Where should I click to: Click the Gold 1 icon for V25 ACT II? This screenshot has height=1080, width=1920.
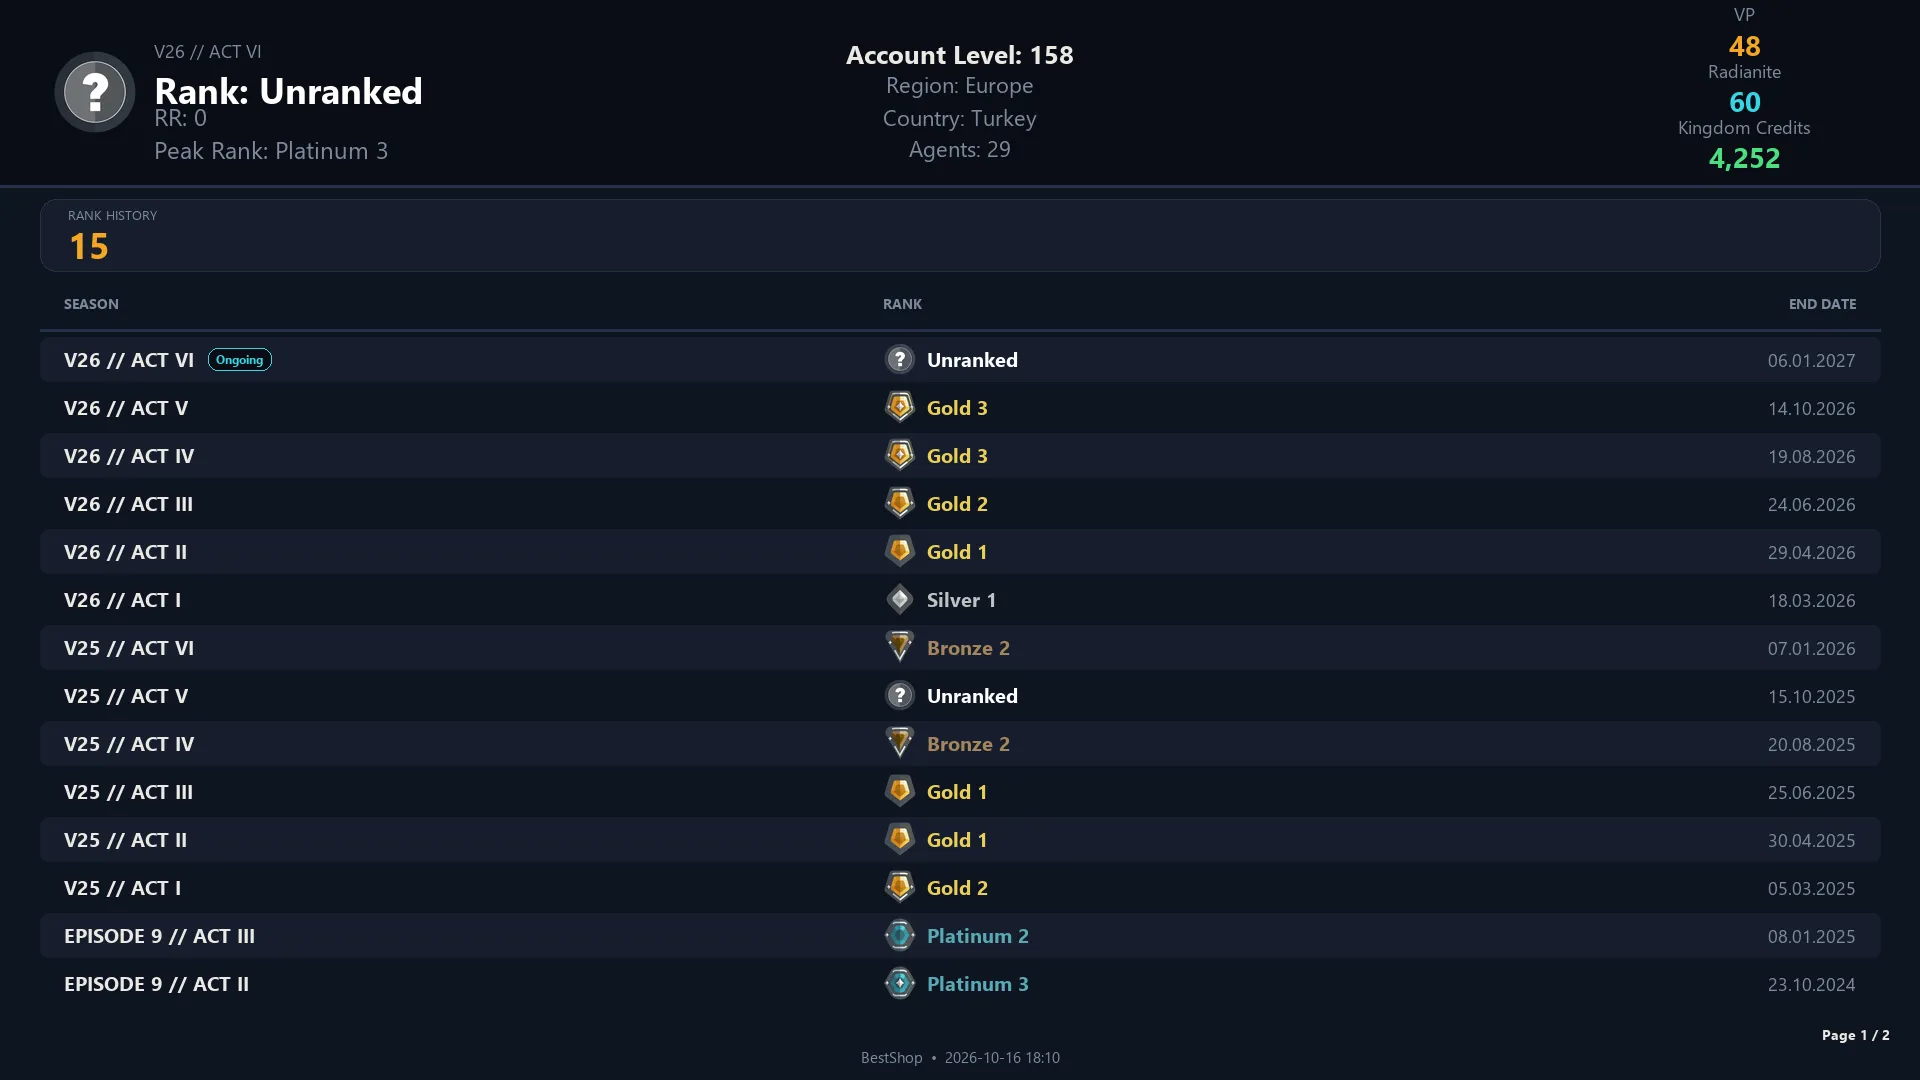tap(900, 840)
